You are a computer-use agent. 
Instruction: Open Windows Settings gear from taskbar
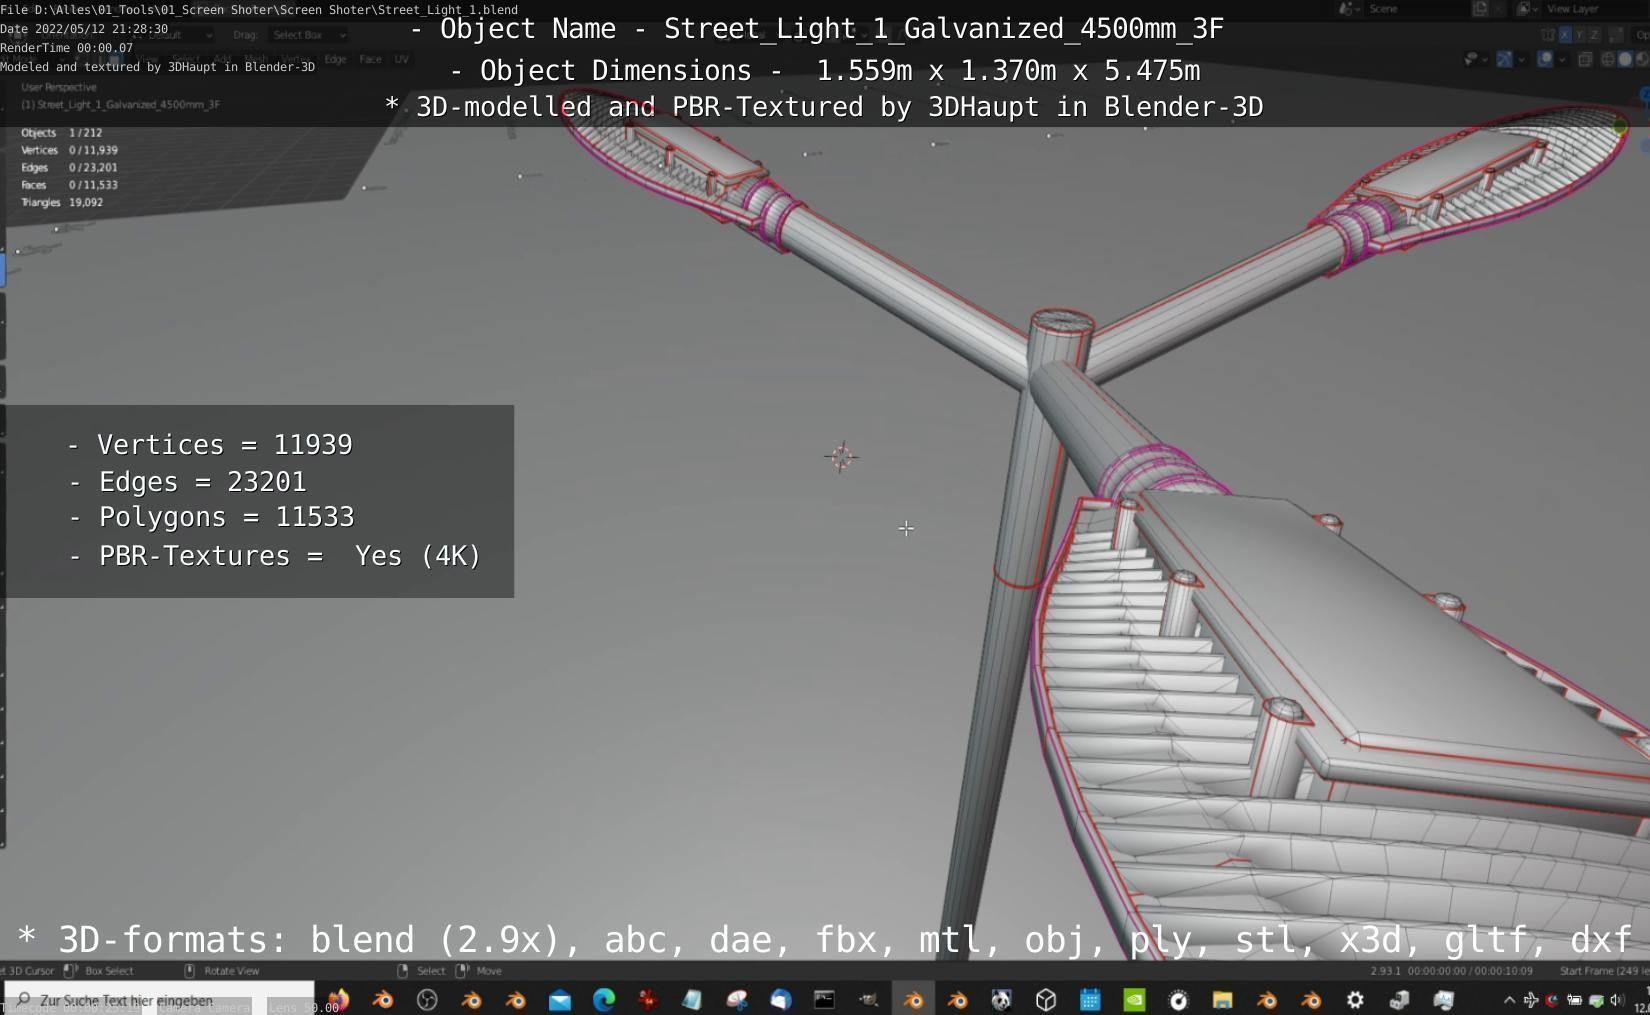(x=1355, y=1000)
